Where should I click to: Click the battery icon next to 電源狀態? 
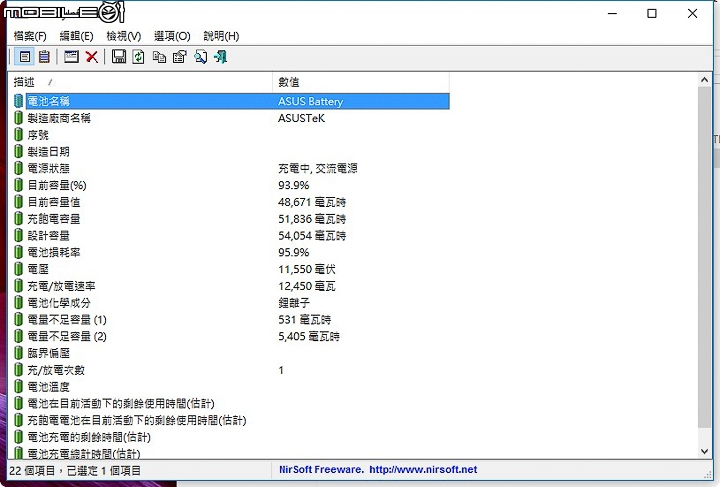click(x=18, y=168)
